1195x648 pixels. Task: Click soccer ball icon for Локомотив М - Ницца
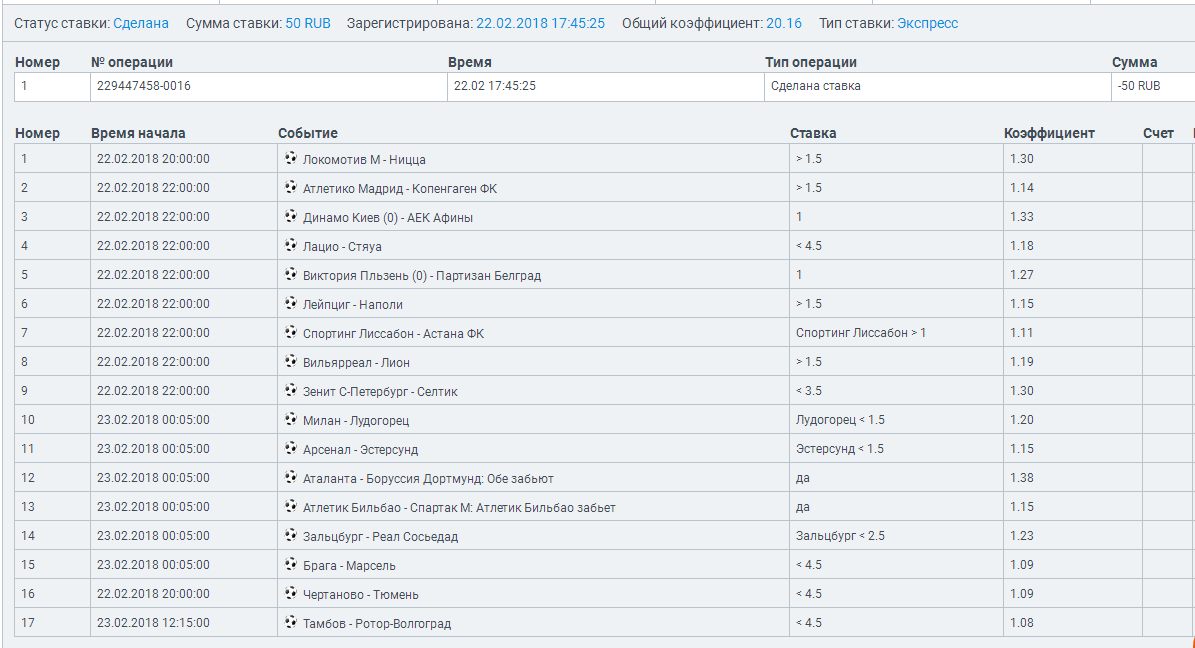point(290,158)
